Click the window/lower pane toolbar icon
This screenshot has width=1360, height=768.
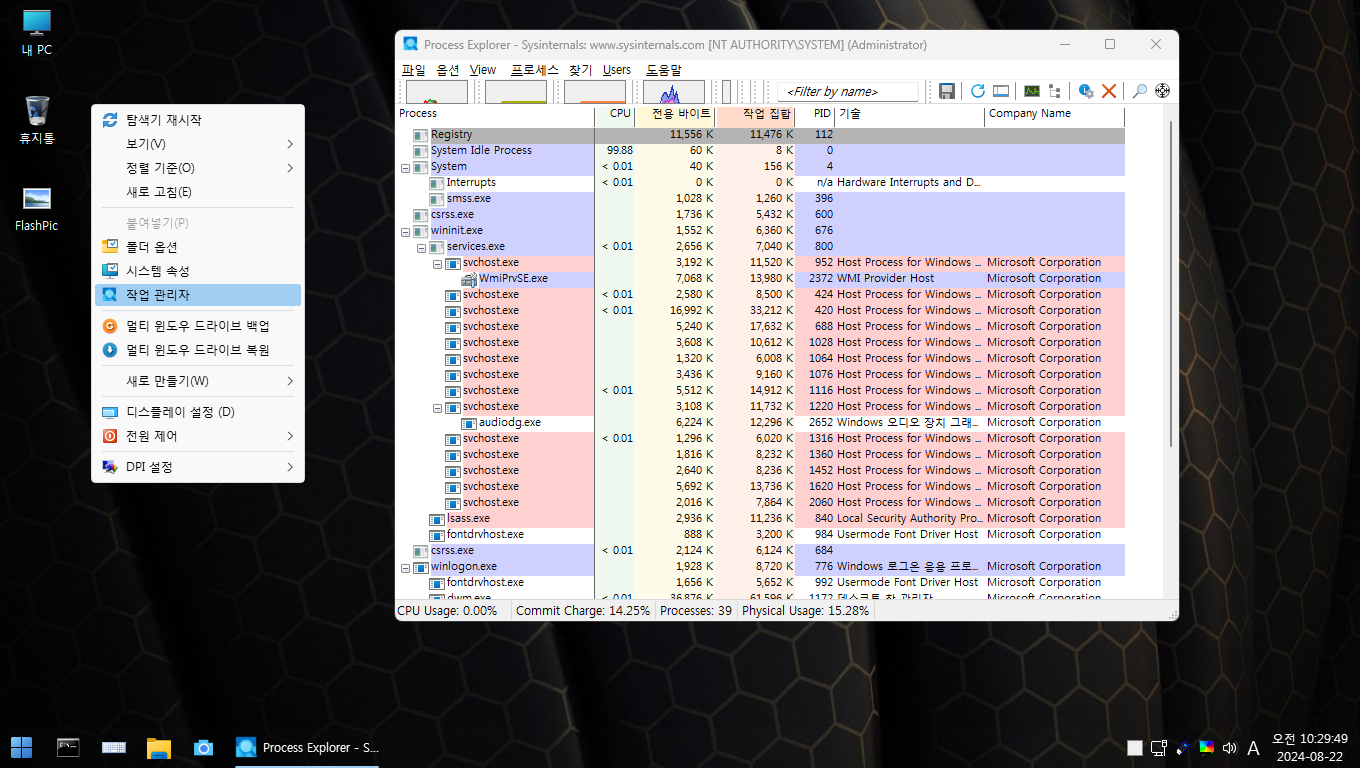(x=1001, y=91)
